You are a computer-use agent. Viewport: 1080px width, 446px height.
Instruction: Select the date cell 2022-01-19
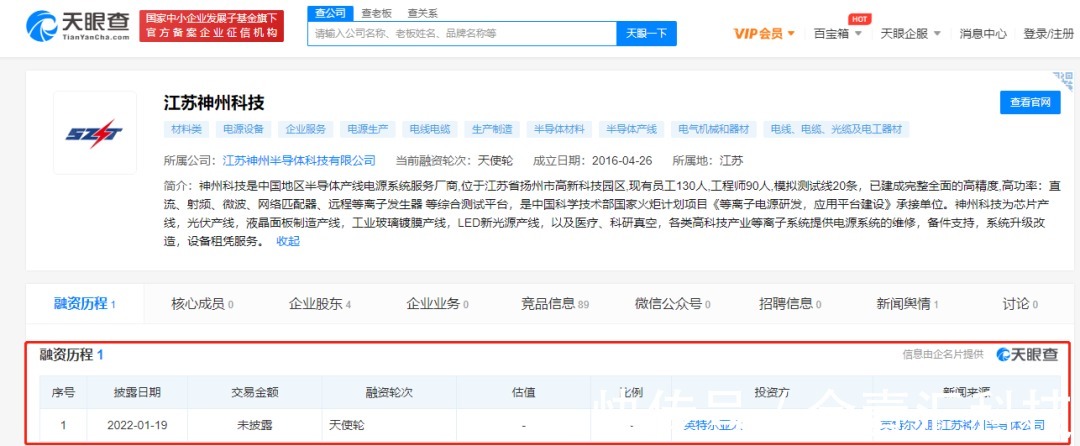tap(137, 425)
